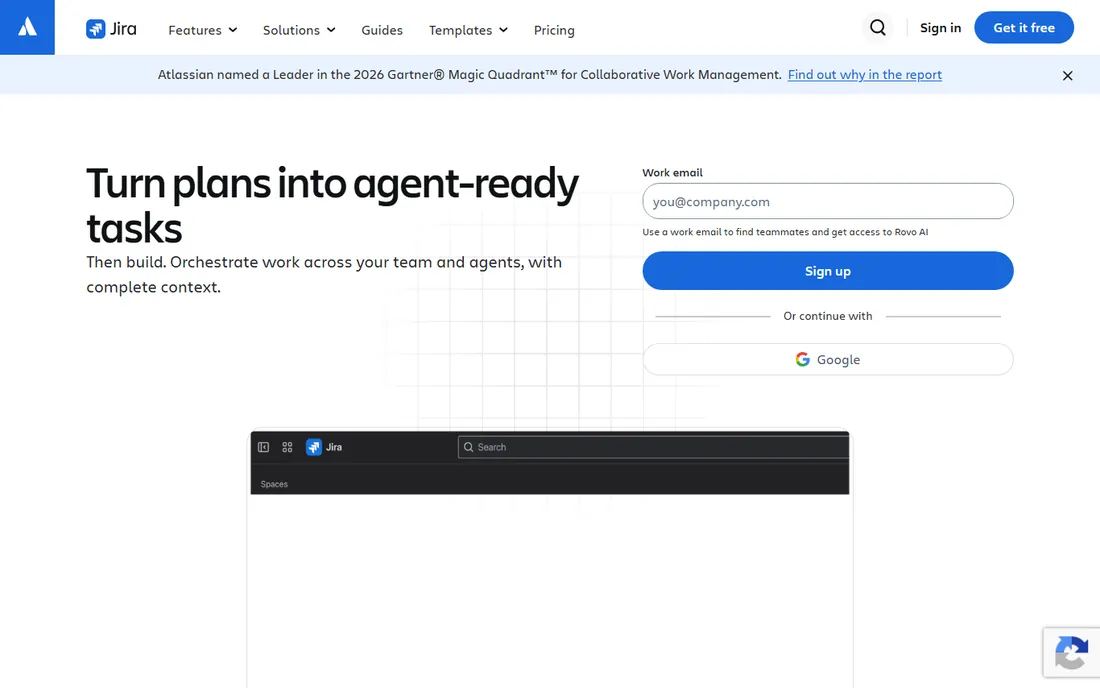1100x688 pixels.
Task: Expand the Solutions dropdown
Action: 300,30
